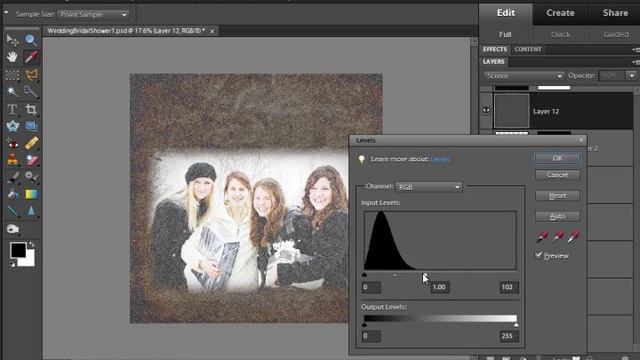This screenshot has height=360, width=640.
Task: Open the tool preset picker arrow
Action: [6, 13]
